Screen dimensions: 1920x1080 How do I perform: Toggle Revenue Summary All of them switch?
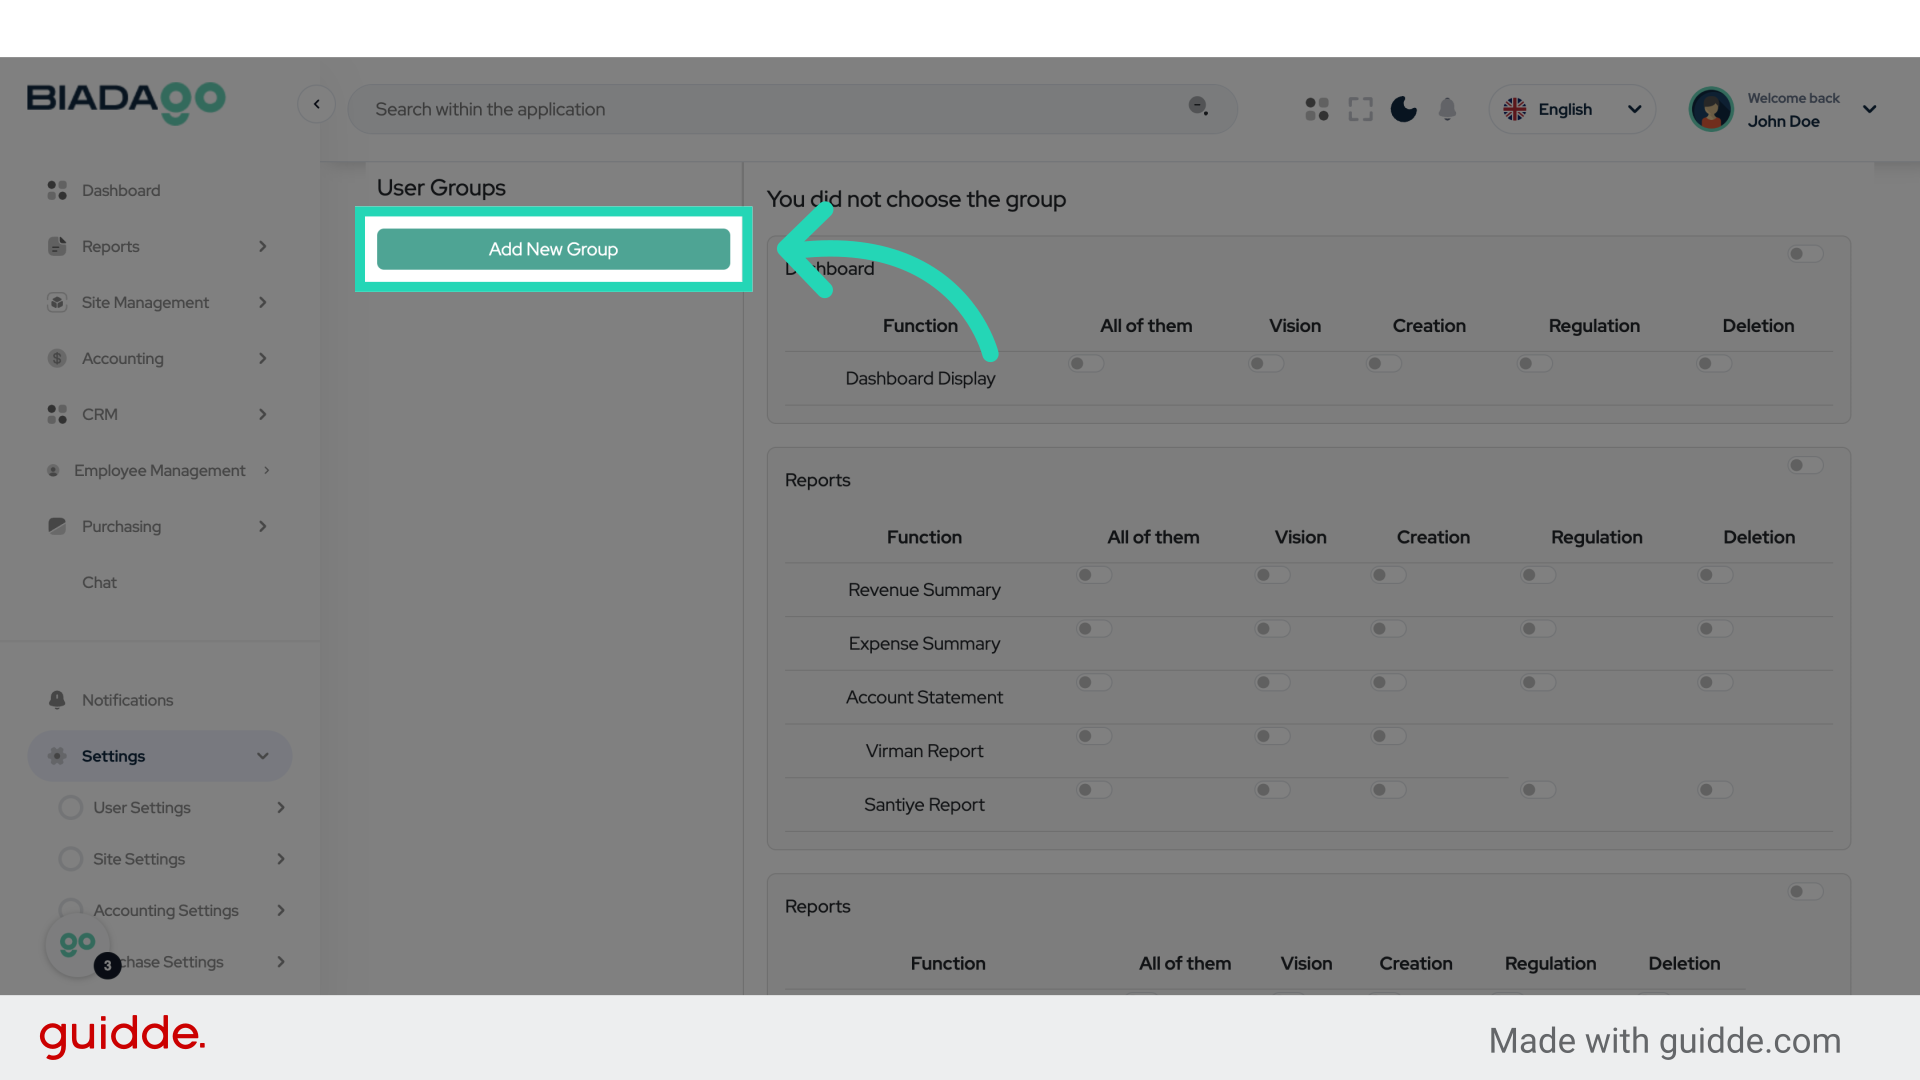coord(1093,575)
